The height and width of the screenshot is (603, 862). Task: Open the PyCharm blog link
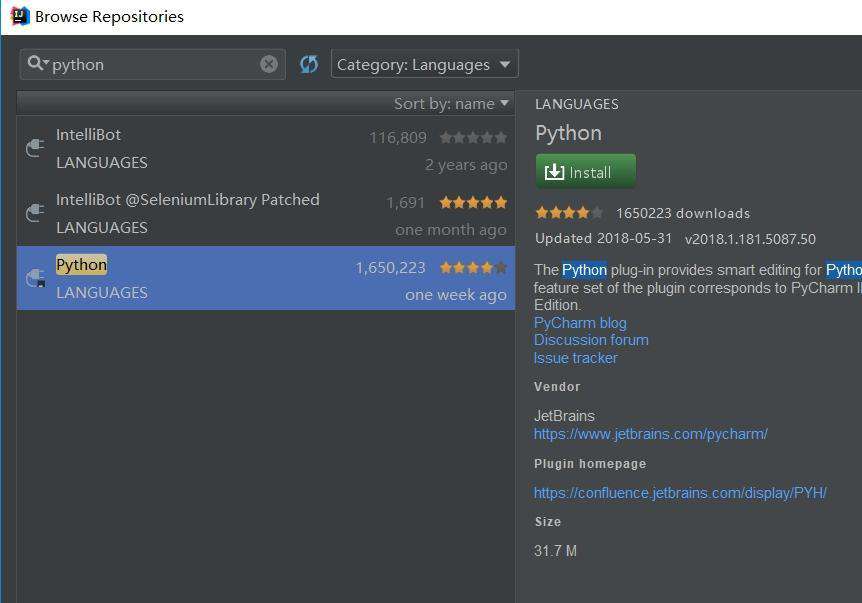580,323
